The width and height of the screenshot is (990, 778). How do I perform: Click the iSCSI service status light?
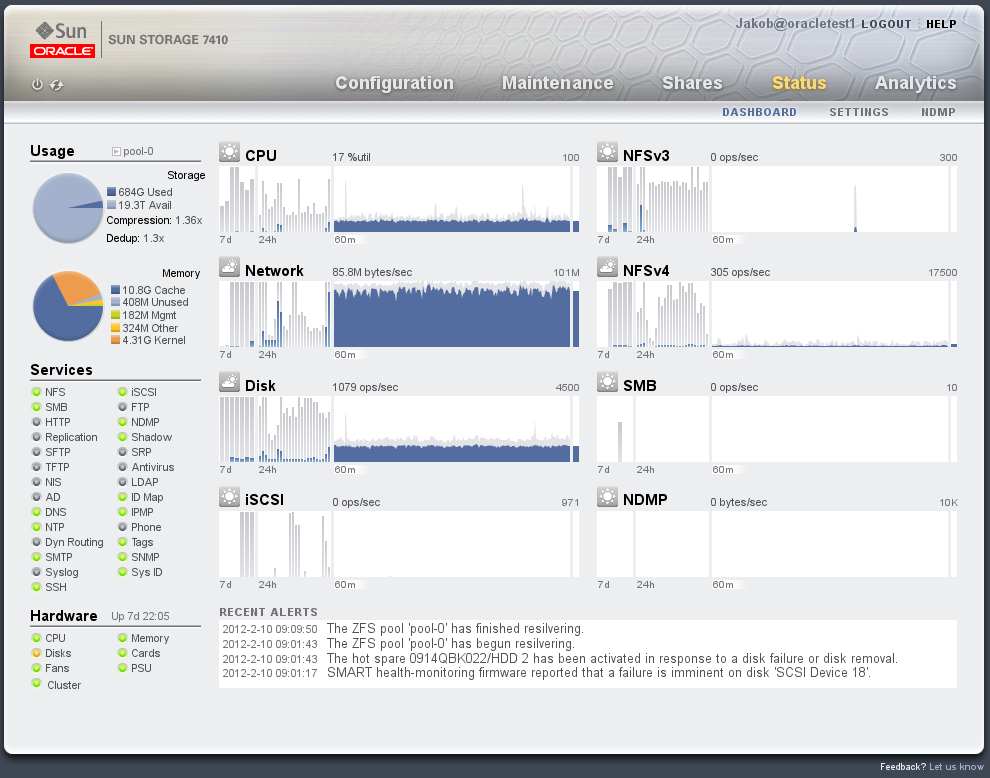122,392
